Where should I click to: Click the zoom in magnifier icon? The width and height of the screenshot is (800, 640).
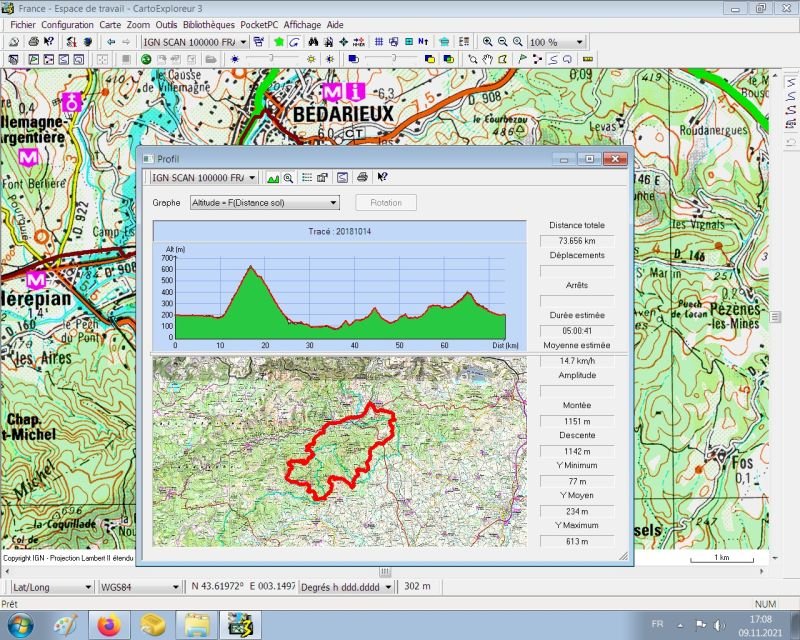[x=488, y=42]
